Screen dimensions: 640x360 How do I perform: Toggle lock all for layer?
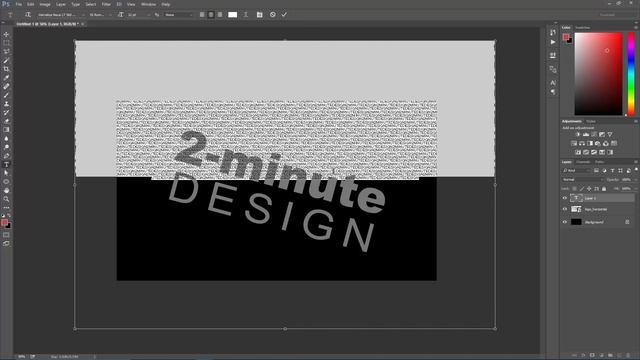point(604,189)
